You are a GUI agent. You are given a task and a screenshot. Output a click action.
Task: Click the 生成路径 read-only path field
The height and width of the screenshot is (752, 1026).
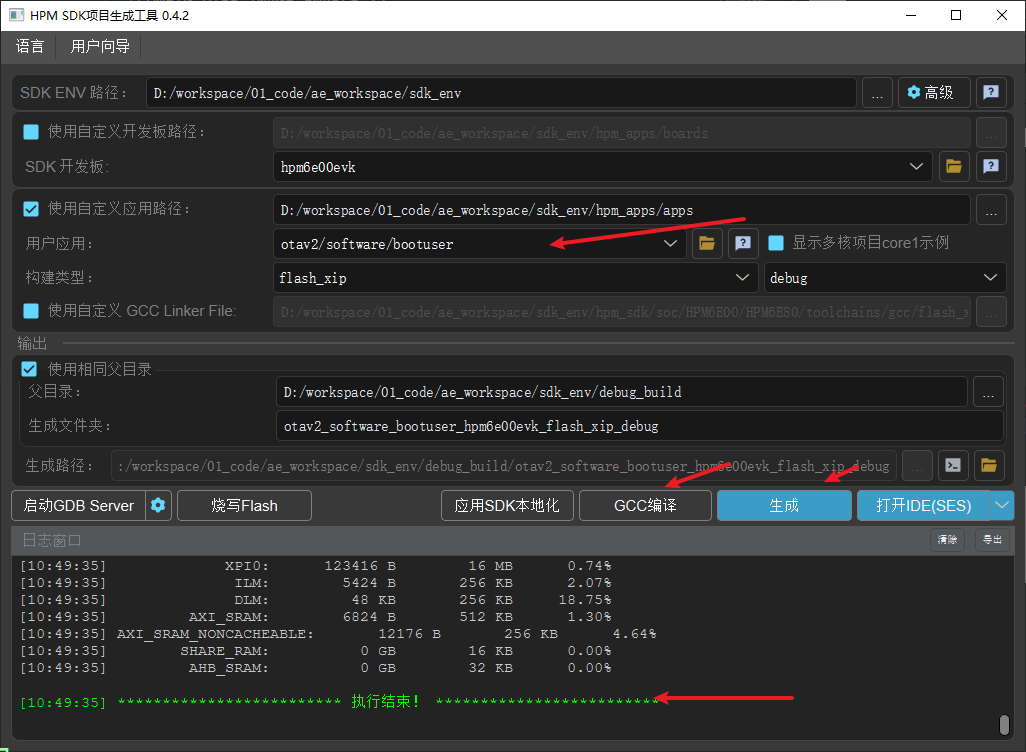pyautogui.click(x=504, y=466)
